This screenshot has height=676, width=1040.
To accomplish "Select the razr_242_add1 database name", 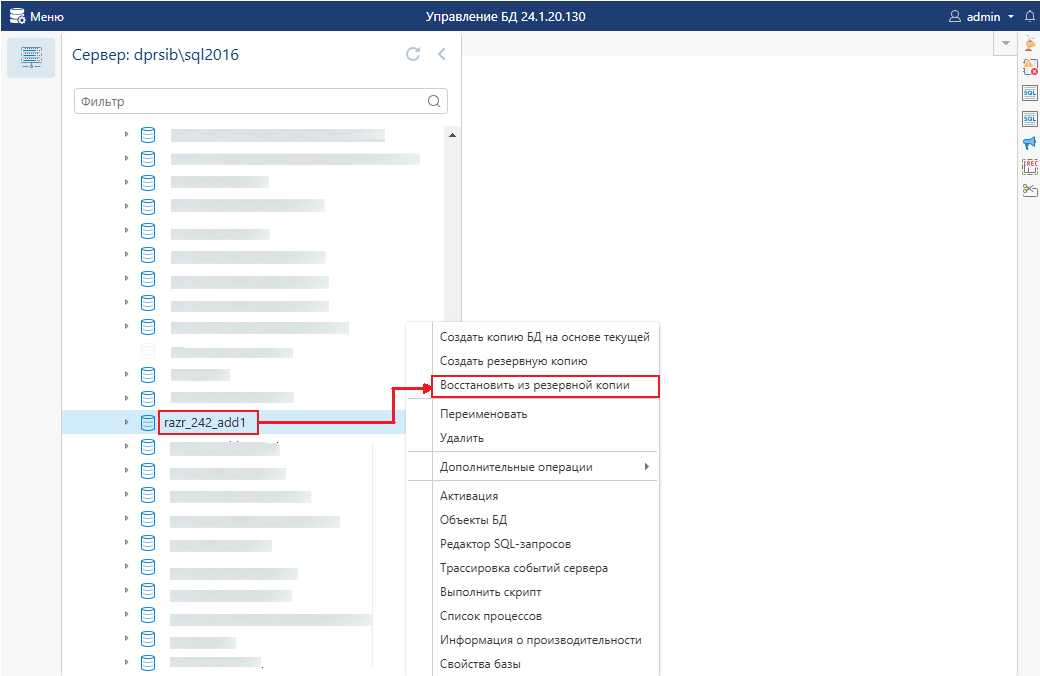I will coord(206,423).
